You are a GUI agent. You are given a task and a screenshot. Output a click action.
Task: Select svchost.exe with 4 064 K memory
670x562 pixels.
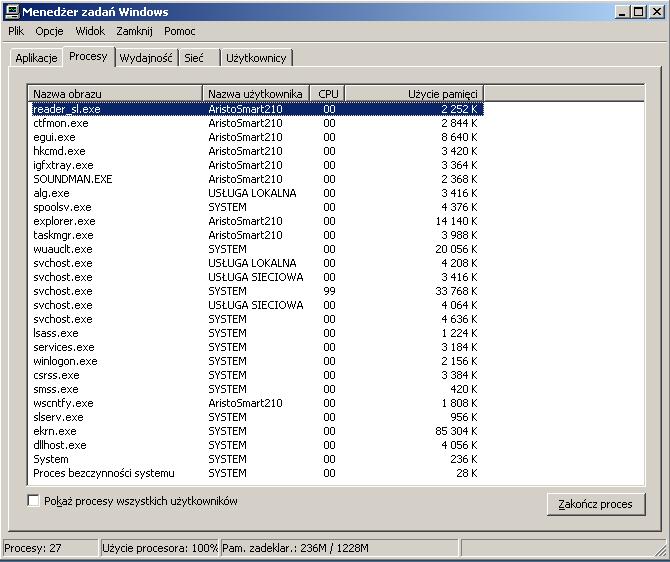(258, 305)
